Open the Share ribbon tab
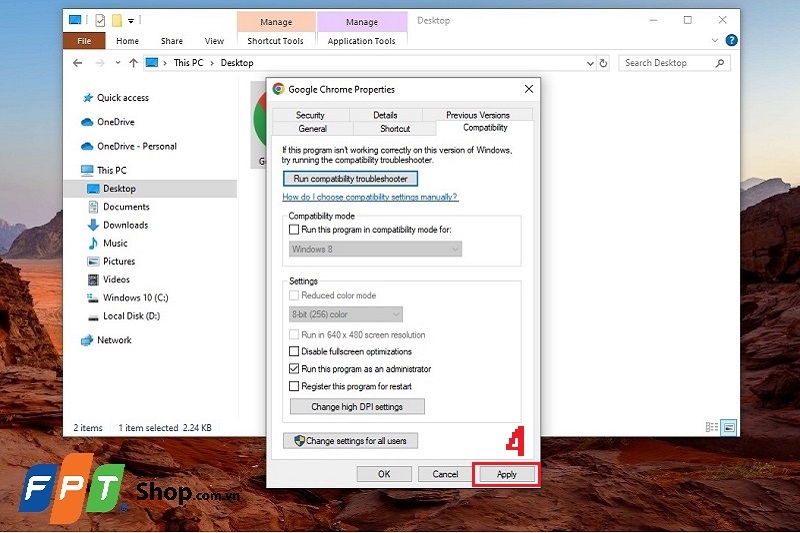The image size is (800, 533). tap(172, 41)
